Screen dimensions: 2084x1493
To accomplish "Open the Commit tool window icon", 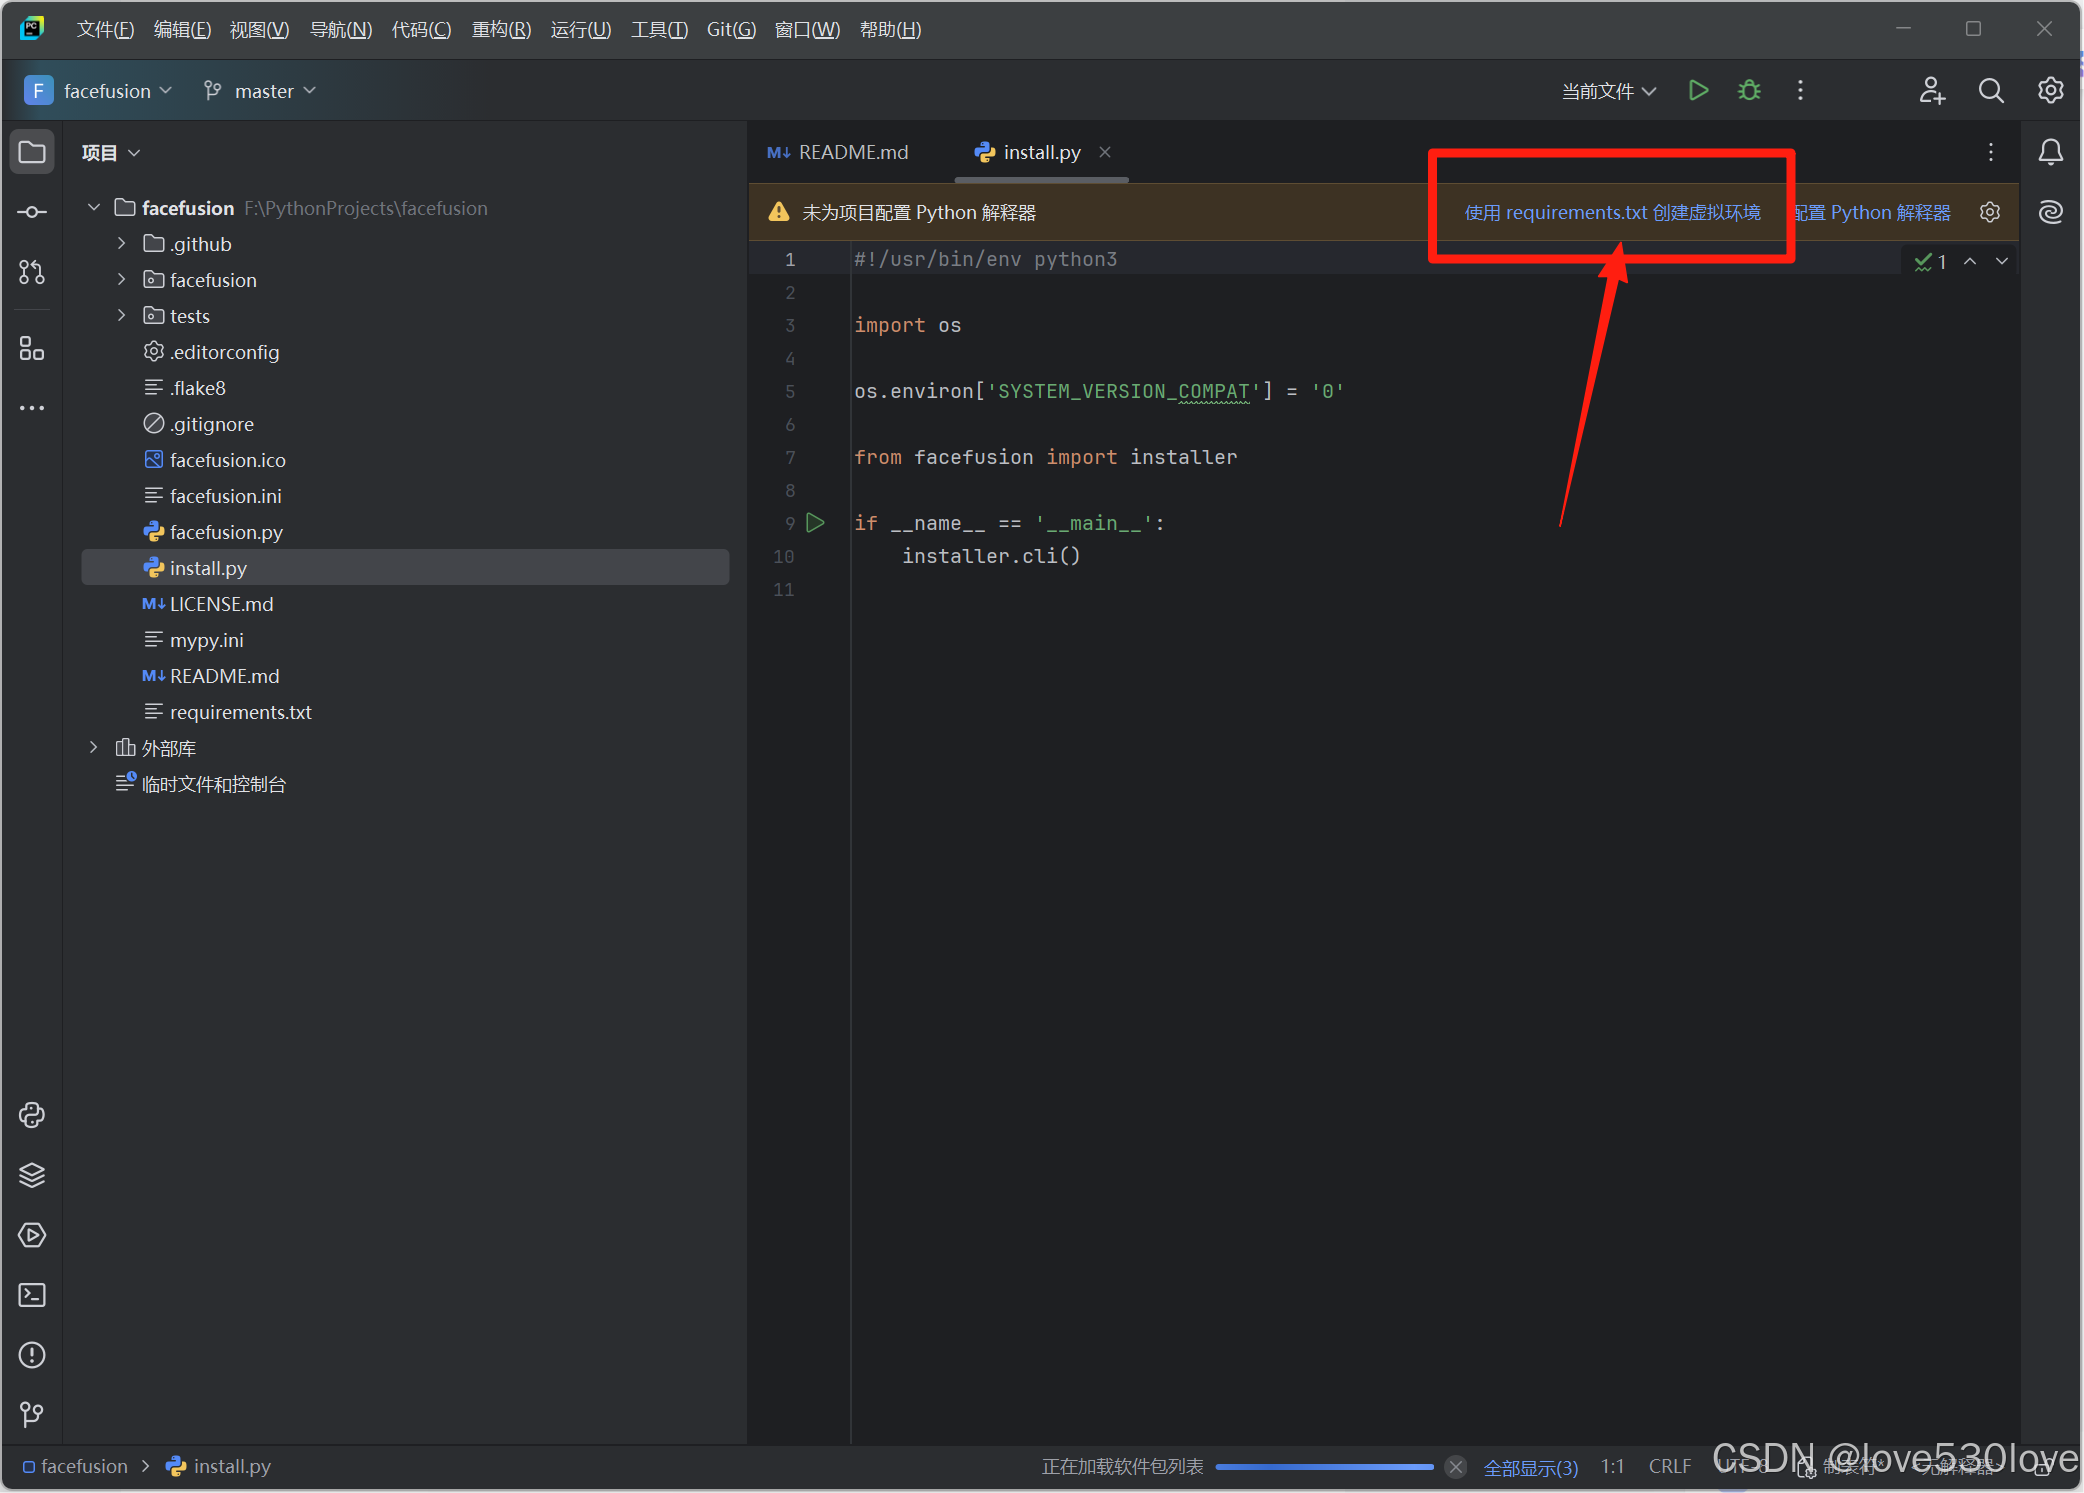I will click(x=32, y=212).
